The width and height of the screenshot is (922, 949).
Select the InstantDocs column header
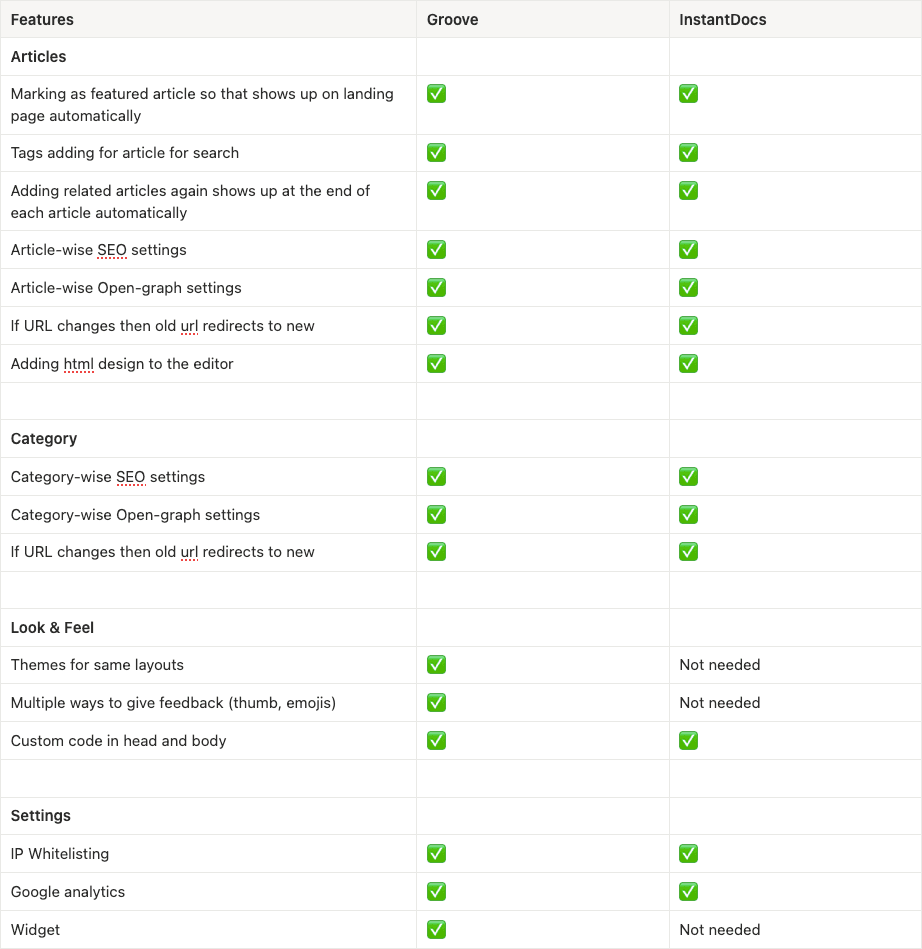(x=722, y=20)
